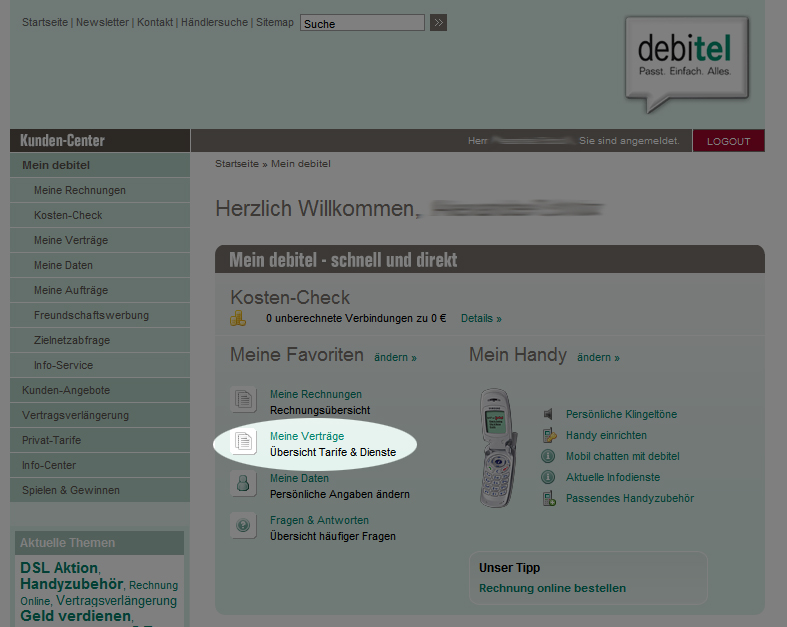The width and height of the screenshot is (787, 627).
Task: Expand the Info-Center sidebar section
Action: point(51,465)
